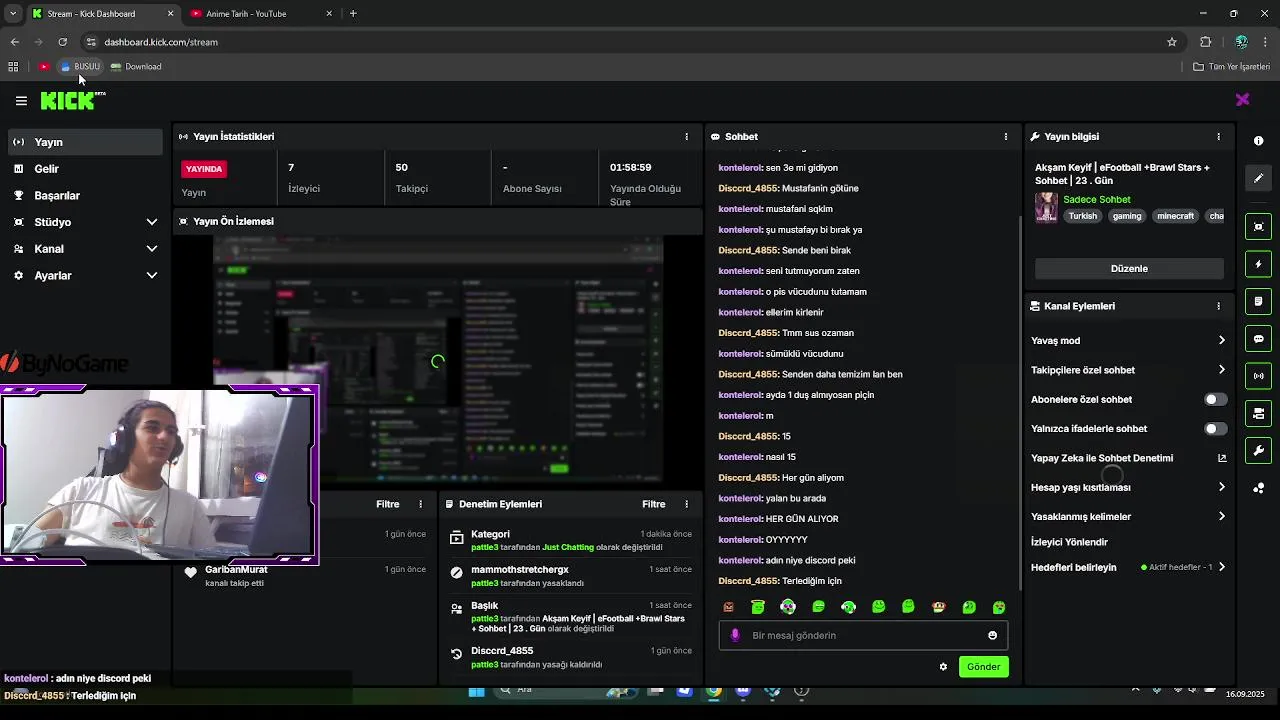Open a new browser tab
Image resolution: width=1280 pixels, height=720 pixels.
click(x=353, y=14)
